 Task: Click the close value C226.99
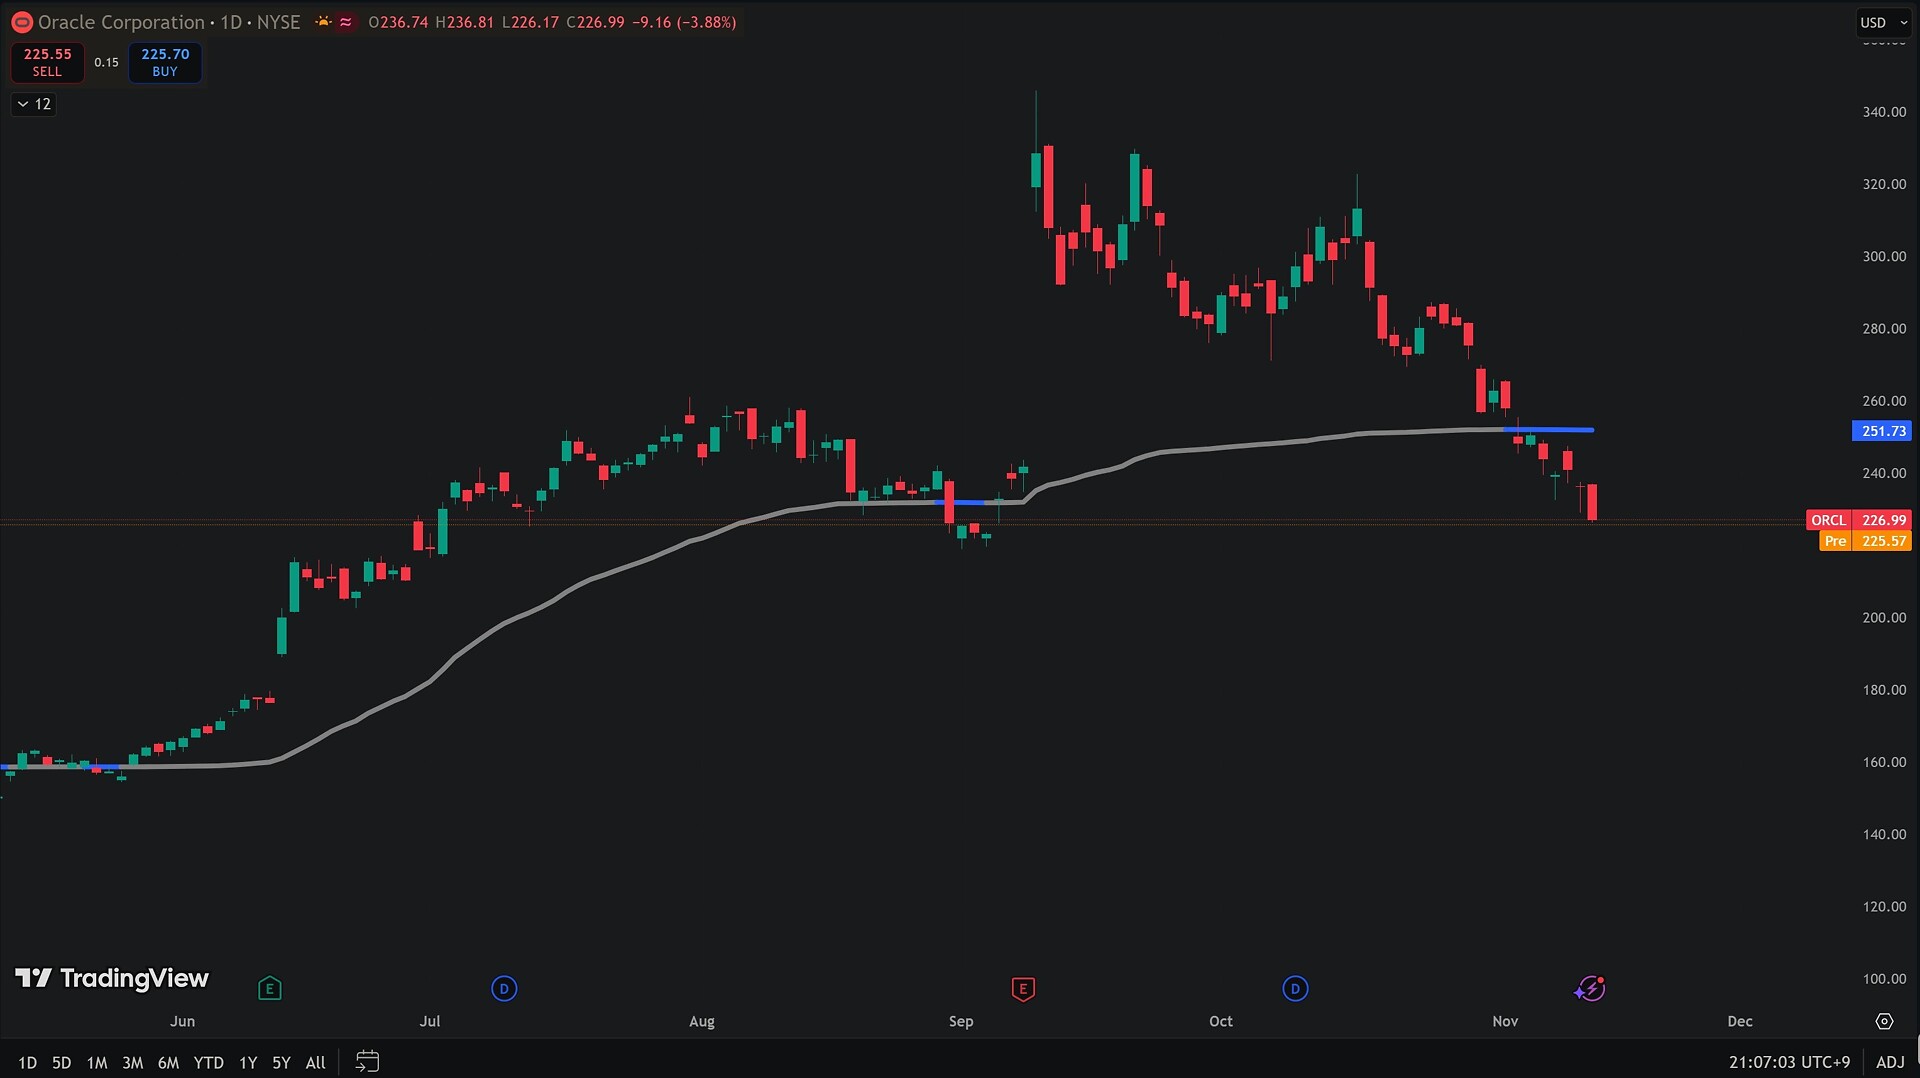pyautogui.click(x=595, y=22)
